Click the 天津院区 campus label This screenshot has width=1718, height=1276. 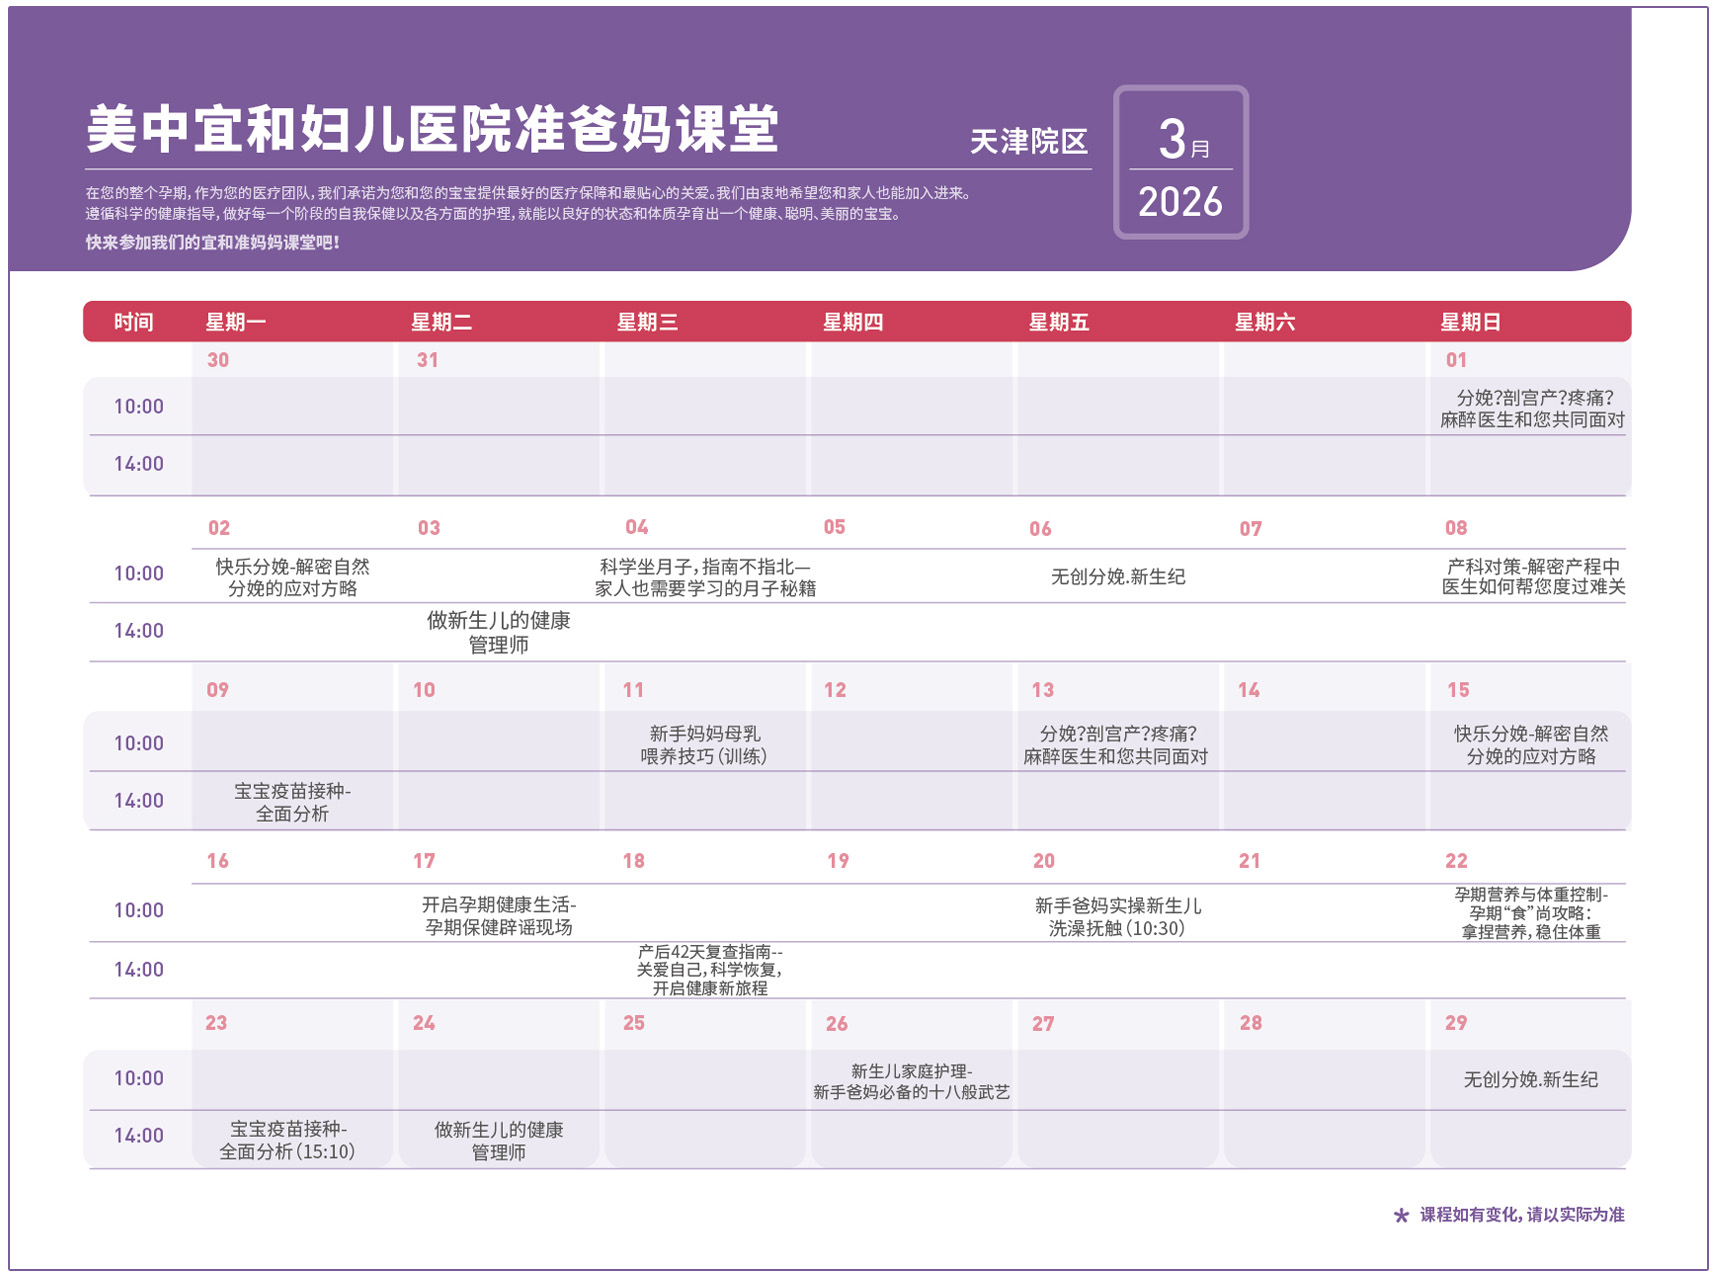(x=1028, y=142)
